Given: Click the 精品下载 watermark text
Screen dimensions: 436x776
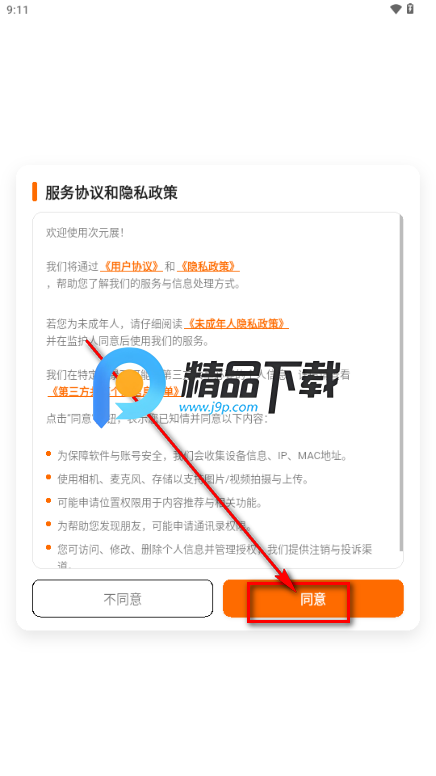Looking at the screenshot, I should tap(260, 380).
